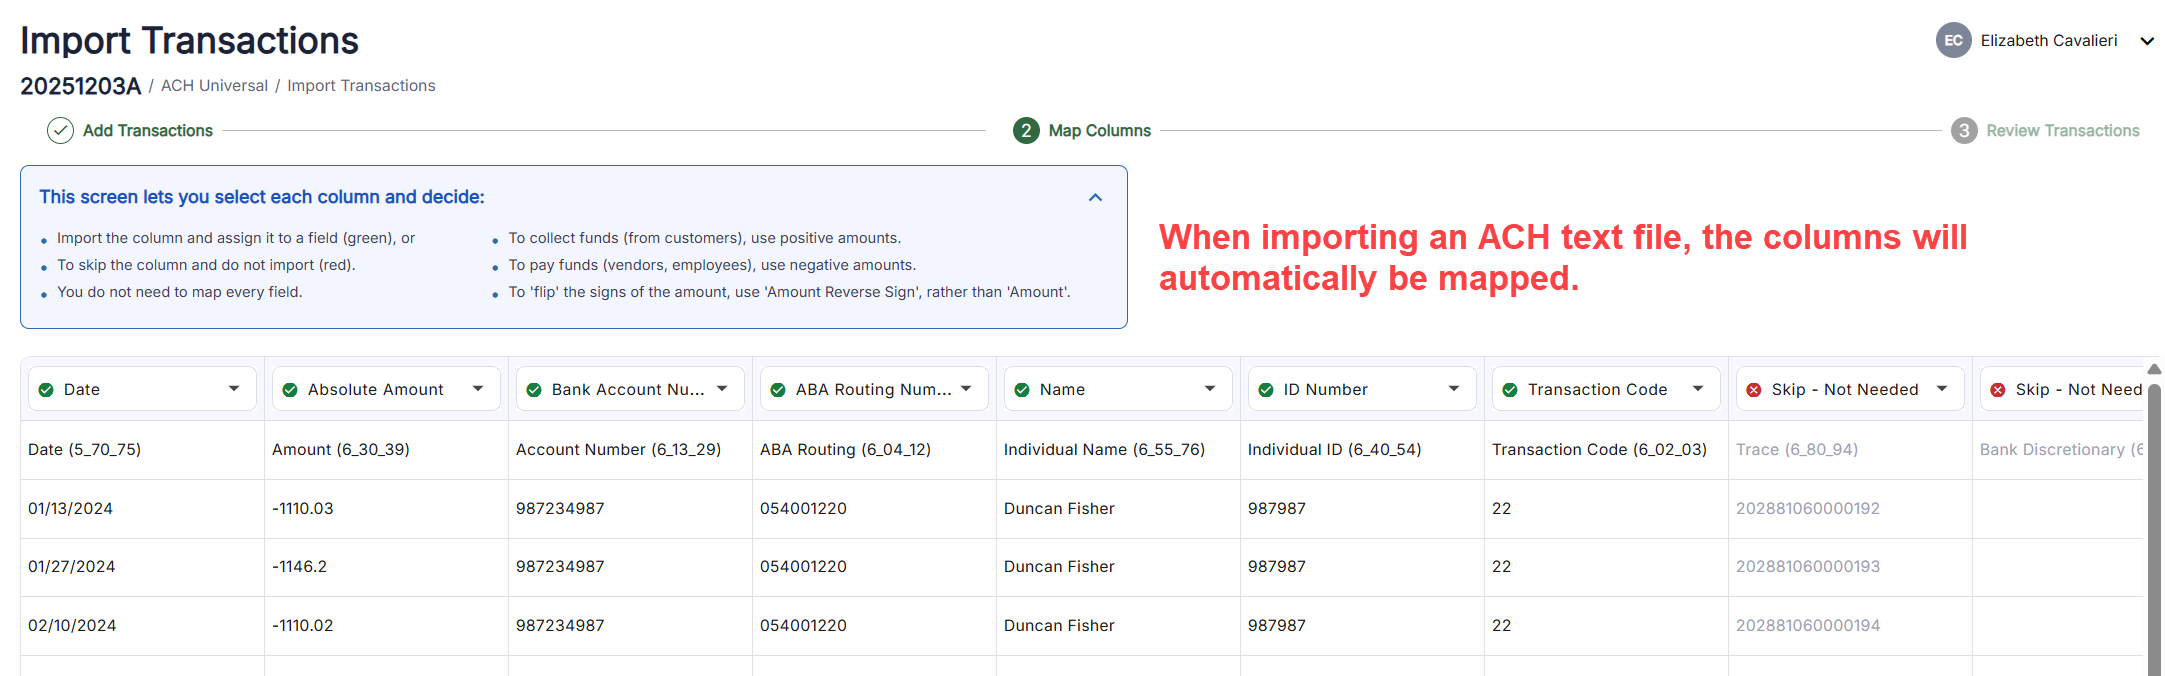Open the Bank Account Number mapping dropdown
The width and height of the screenshot is (2165, 676).
[722, 389]
